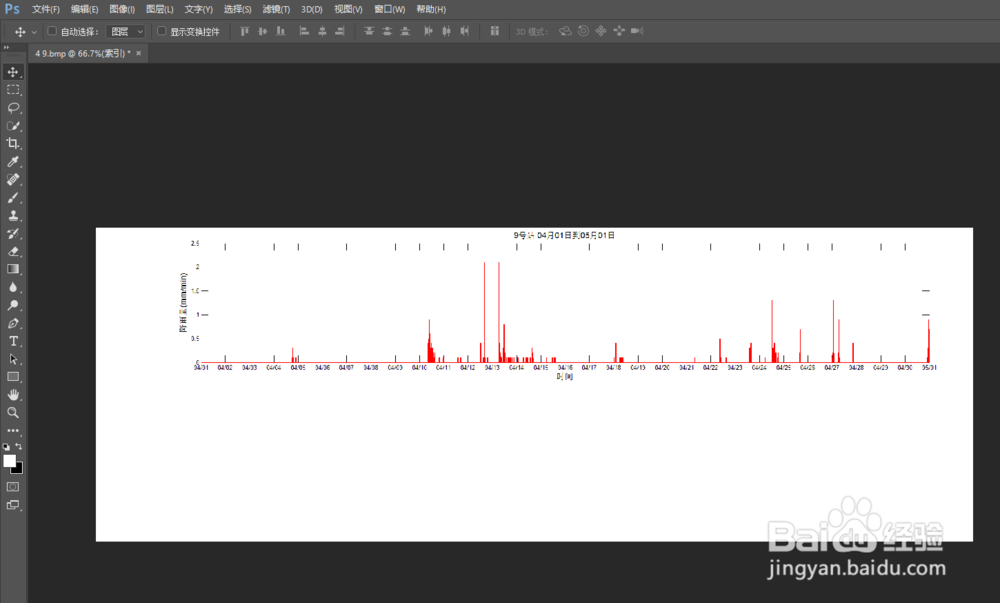Viewport: 1000px width, 603px height.
Task: Align left edges in options bar
Action: pyautogui.click(x=304, y=31)
